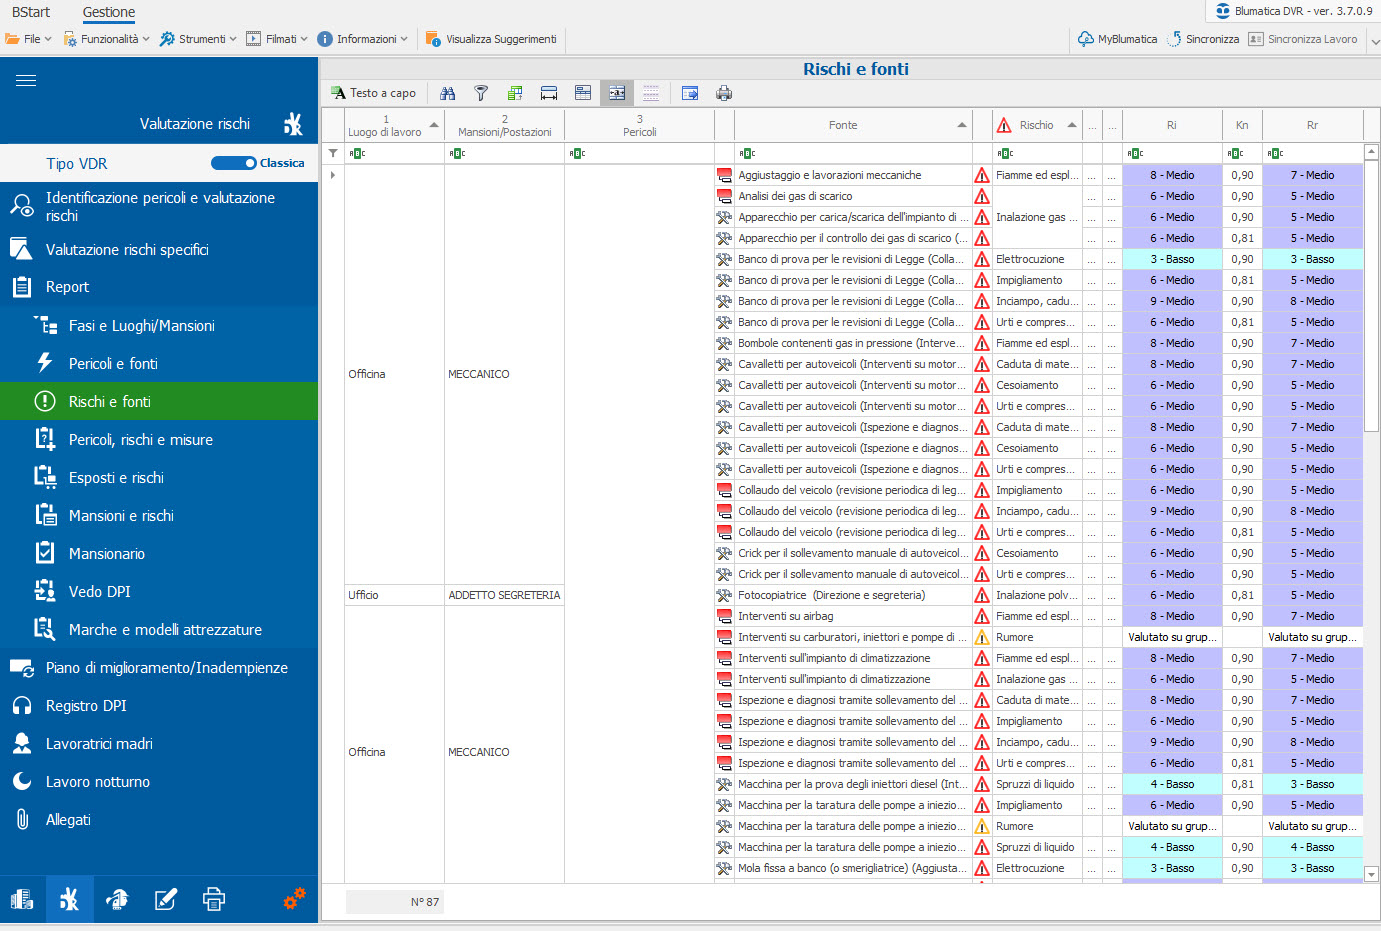The width and height of the screenshot is (1381, 931).
Task: Sort by the Luogo di lavoro column header
Action: coord(394,125)
